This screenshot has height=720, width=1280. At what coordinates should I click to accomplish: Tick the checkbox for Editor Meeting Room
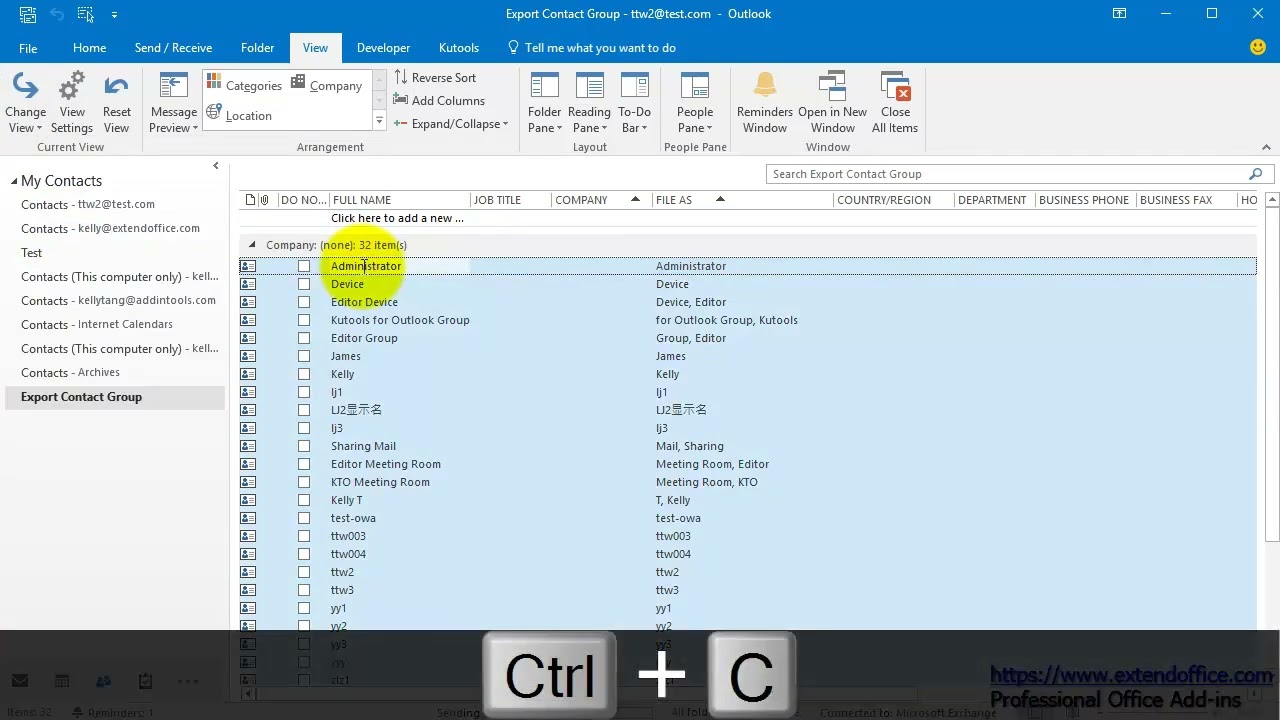click(x=304, y=464)
